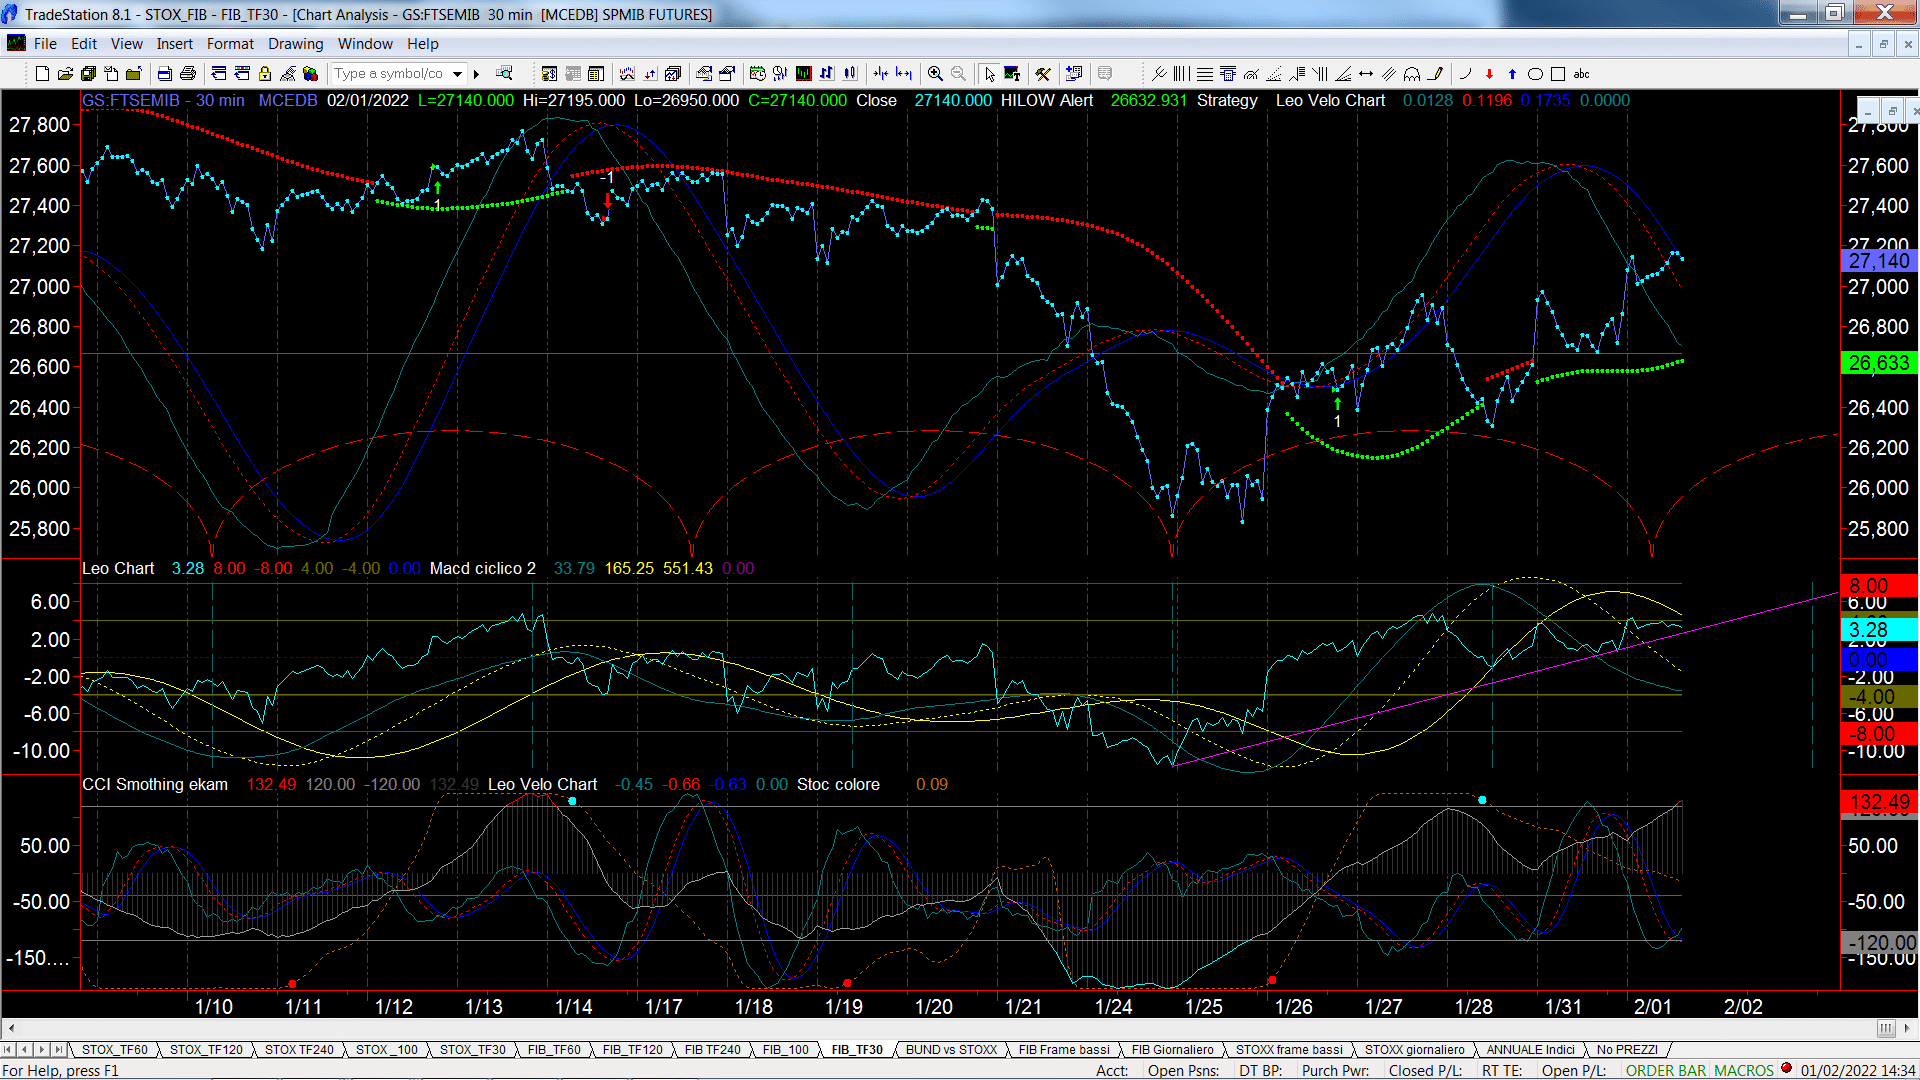Image resolution: width=1920 pixels, height=1080 pixels.
Task: Click the New document icon
Action: pos(42,74)
